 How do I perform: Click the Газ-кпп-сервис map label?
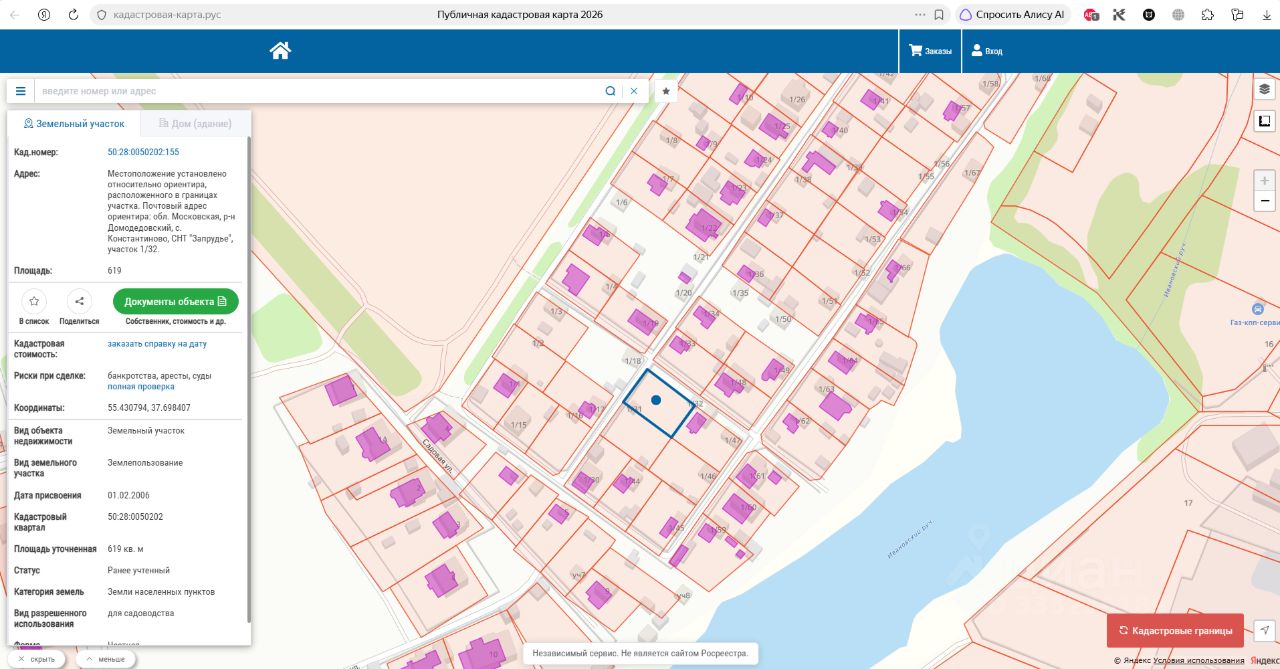click(1255, 323)
